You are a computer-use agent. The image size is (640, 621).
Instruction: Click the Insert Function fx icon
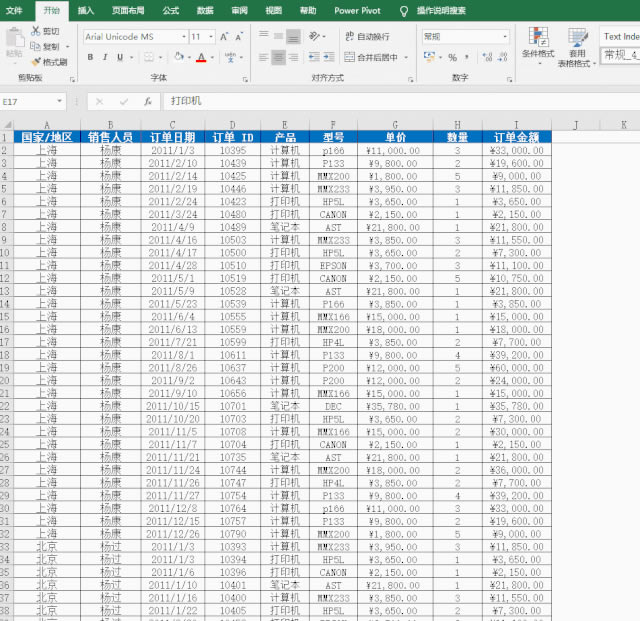coord(148,101)
